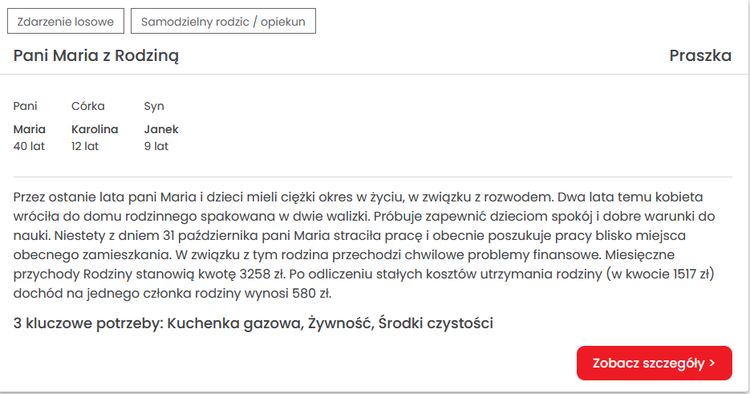This screenshot has height=394, width=750.
Task: Click the Syn role label
Action: coord(154,106)
